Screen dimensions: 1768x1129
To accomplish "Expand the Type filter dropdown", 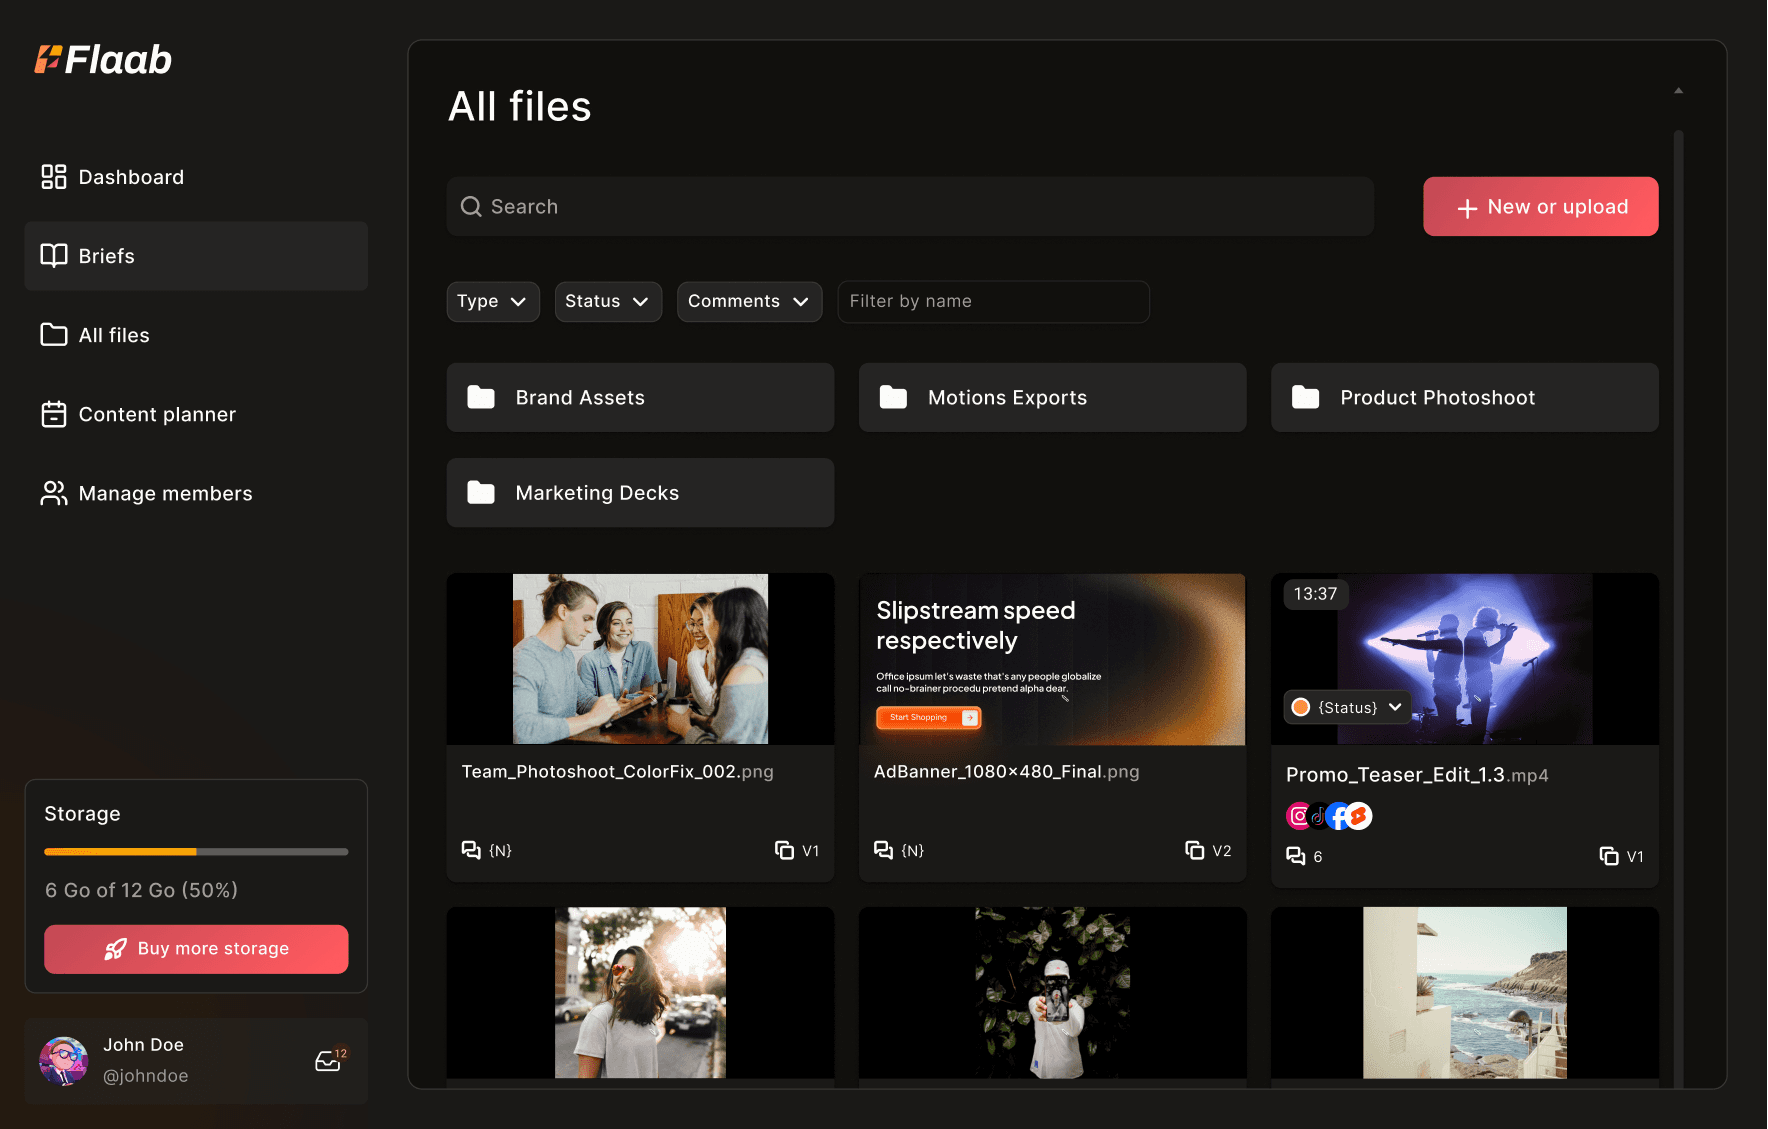I will [x=493, y=301].
